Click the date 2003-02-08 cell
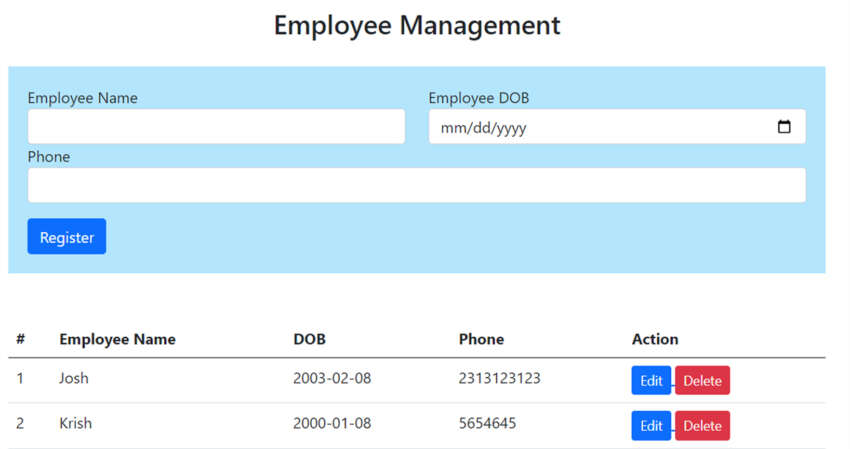The image size is (850, 449). (332, 378)
